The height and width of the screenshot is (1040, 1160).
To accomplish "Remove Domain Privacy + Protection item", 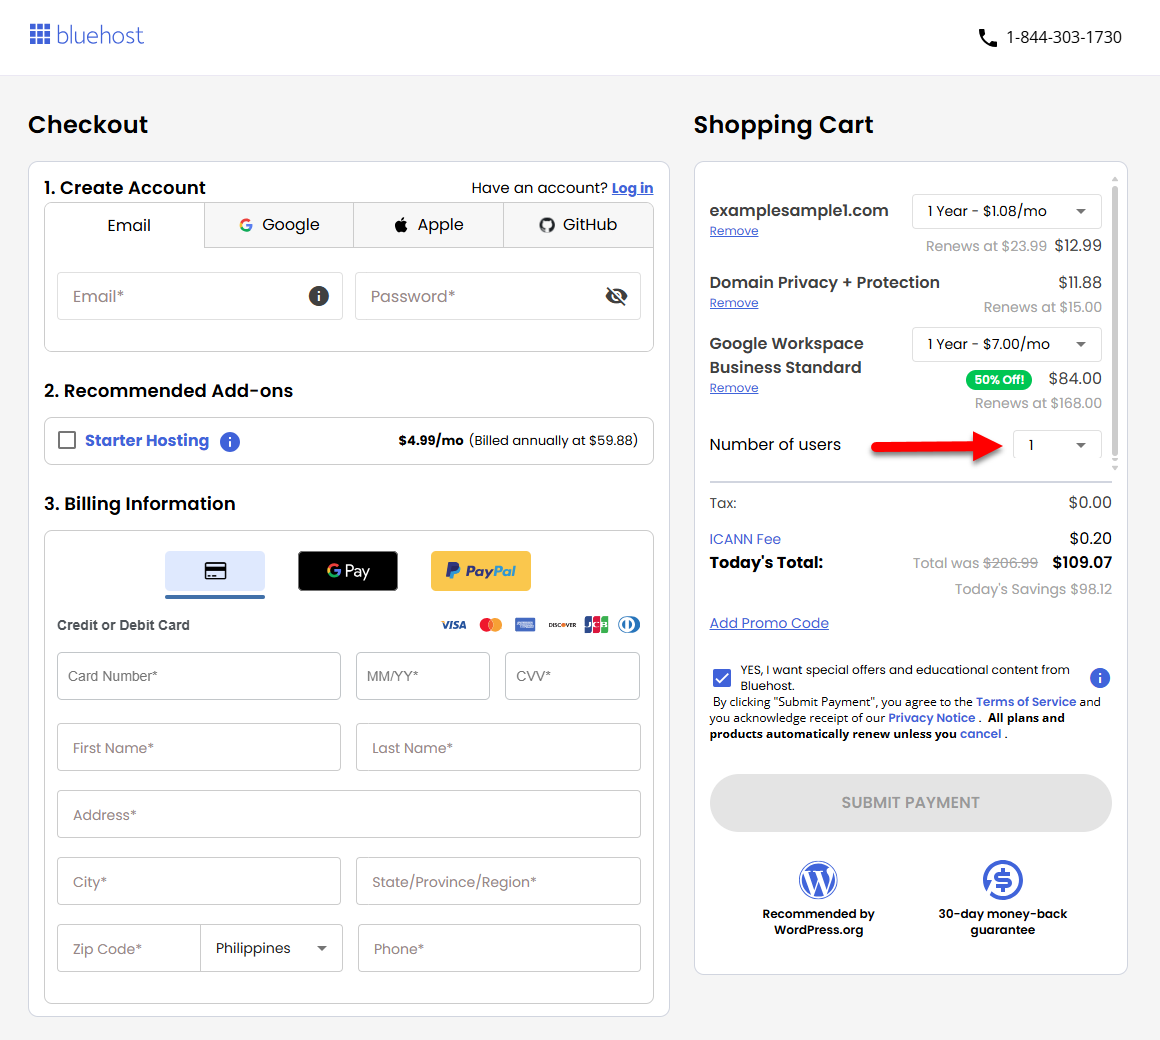I will (x=734, y=303).
